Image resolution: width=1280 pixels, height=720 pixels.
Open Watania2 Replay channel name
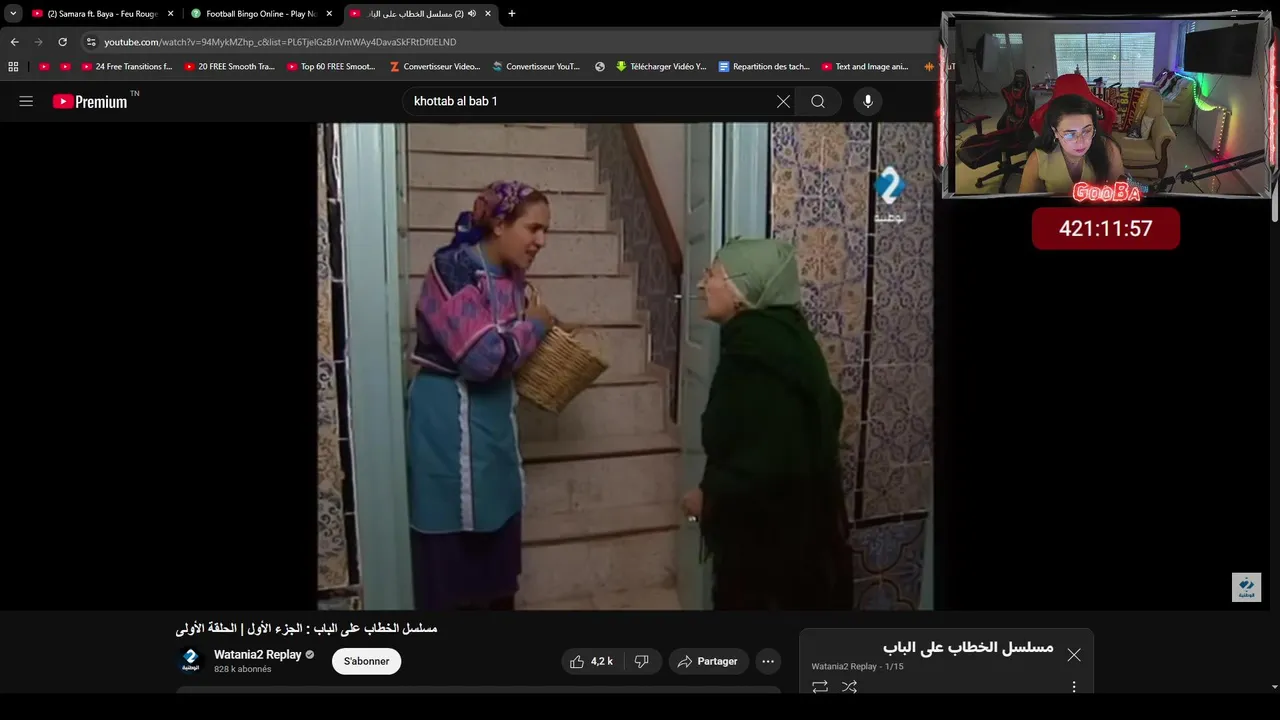[x=258, y=655]
